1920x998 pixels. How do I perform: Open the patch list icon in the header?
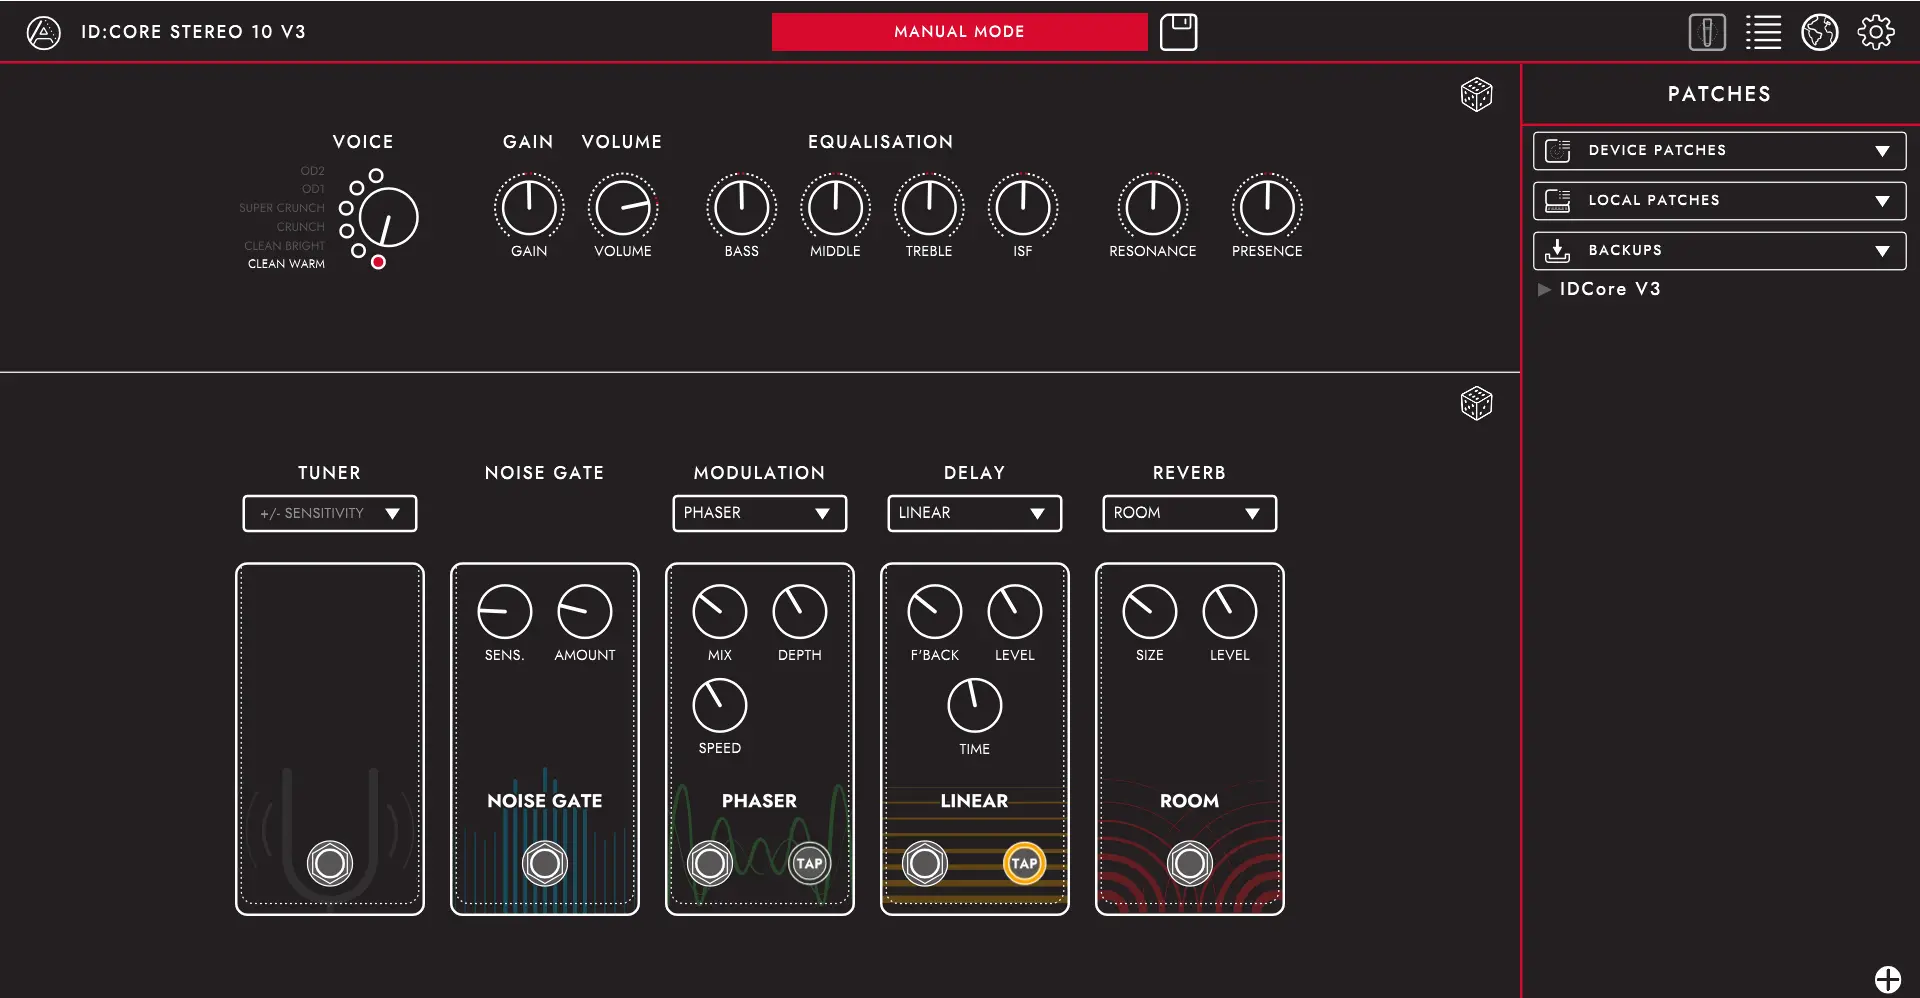1763,32
